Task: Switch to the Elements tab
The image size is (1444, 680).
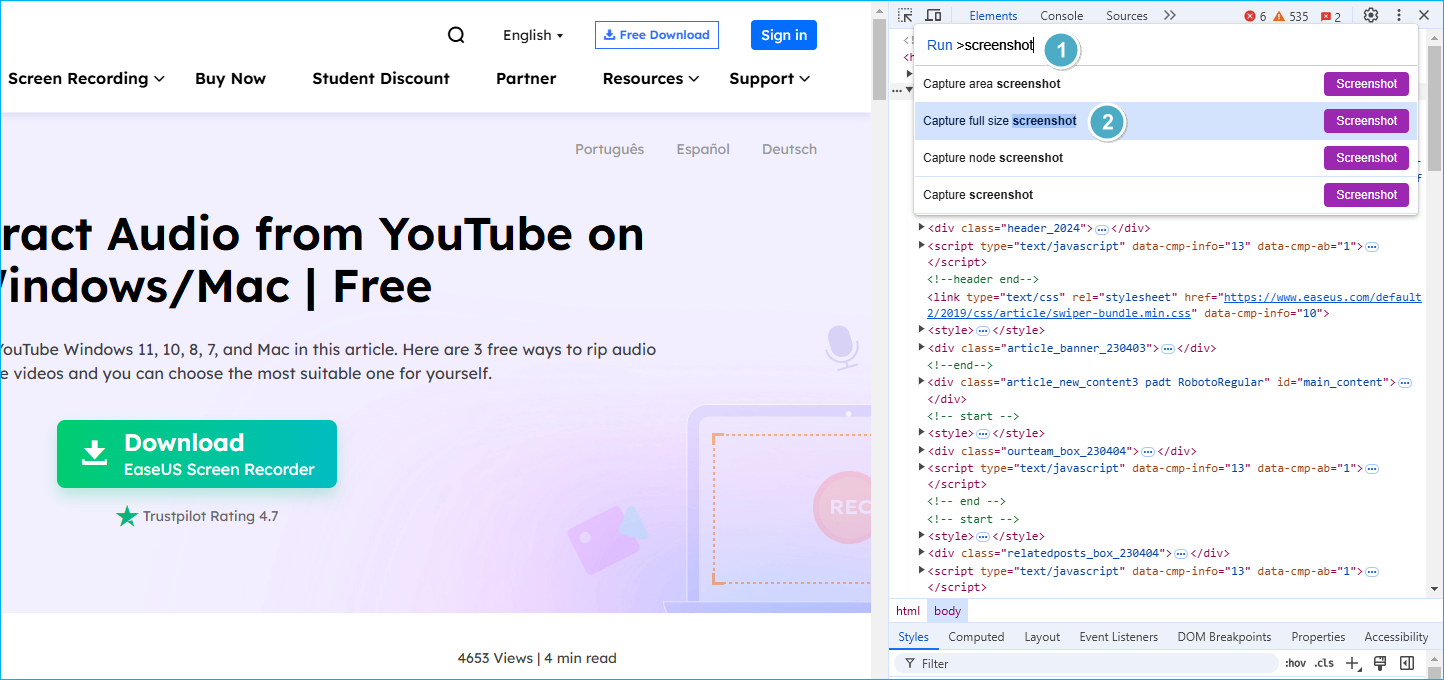Action: 993,16
